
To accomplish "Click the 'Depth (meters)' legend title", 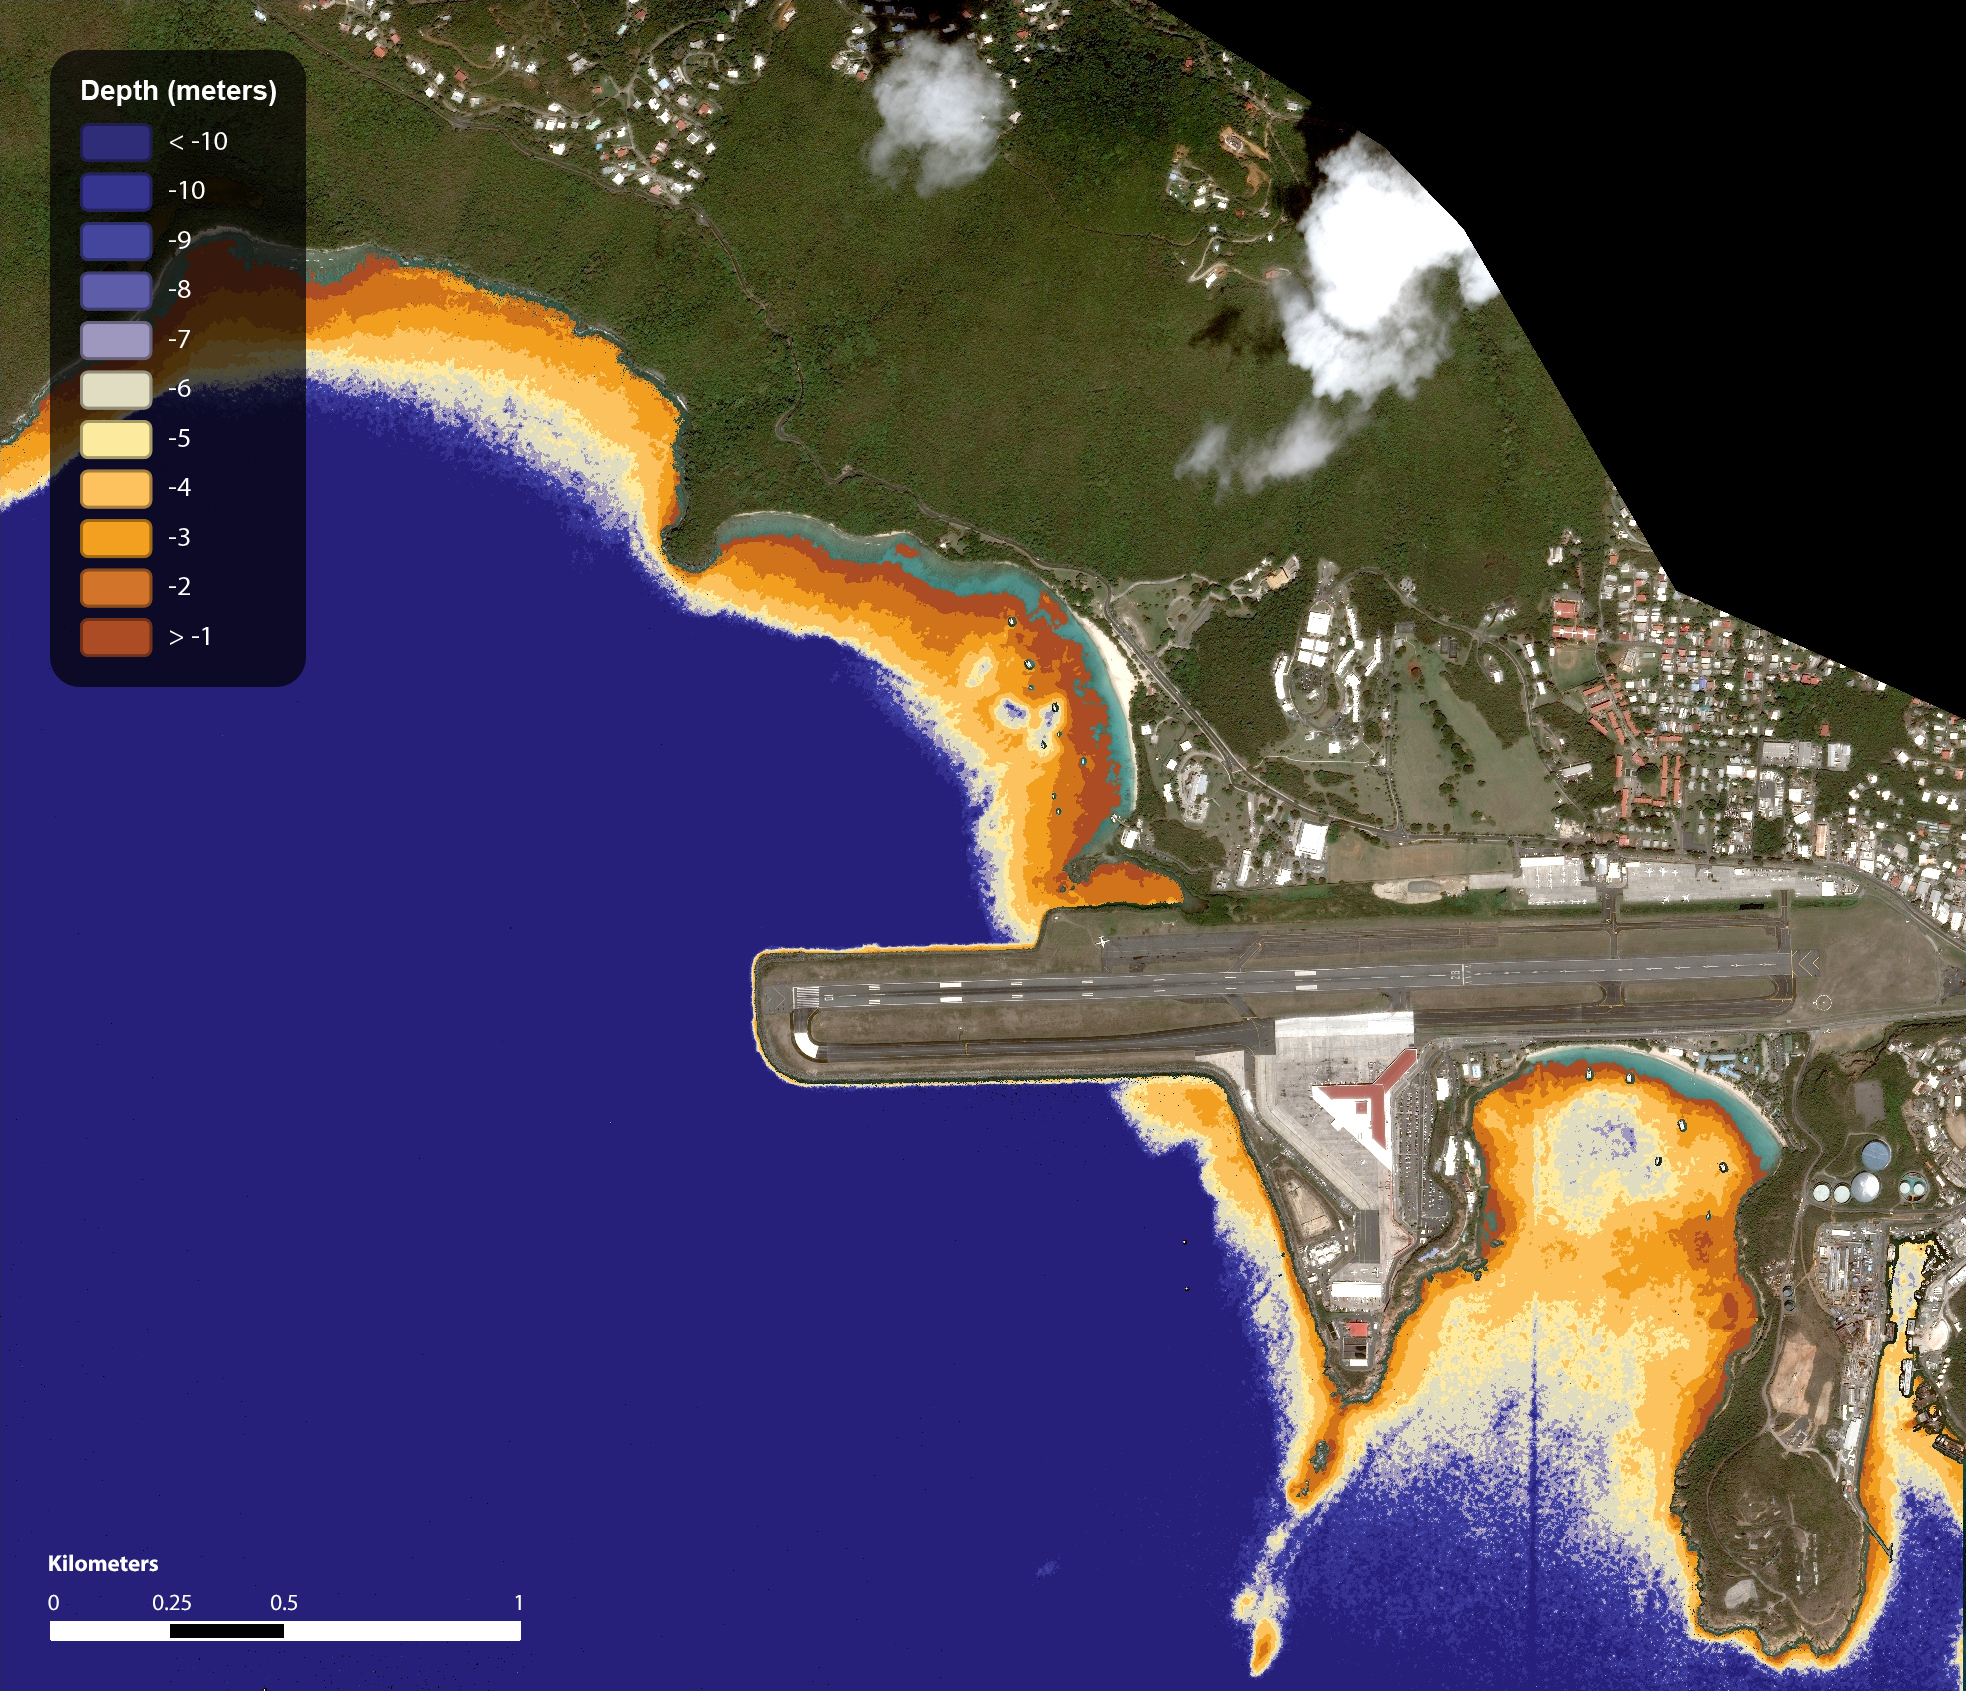I will pos(178,91).
